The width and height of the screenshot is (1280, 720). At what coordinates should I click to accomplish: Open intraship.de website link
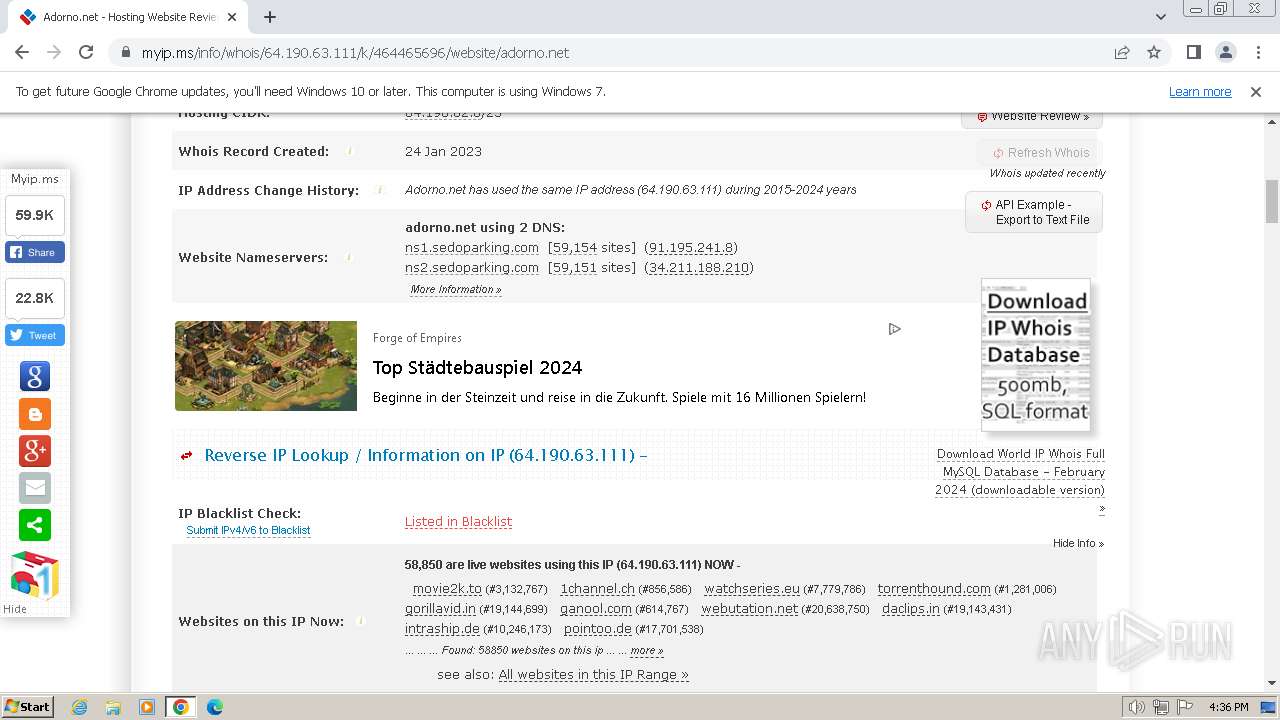point(442,629)
